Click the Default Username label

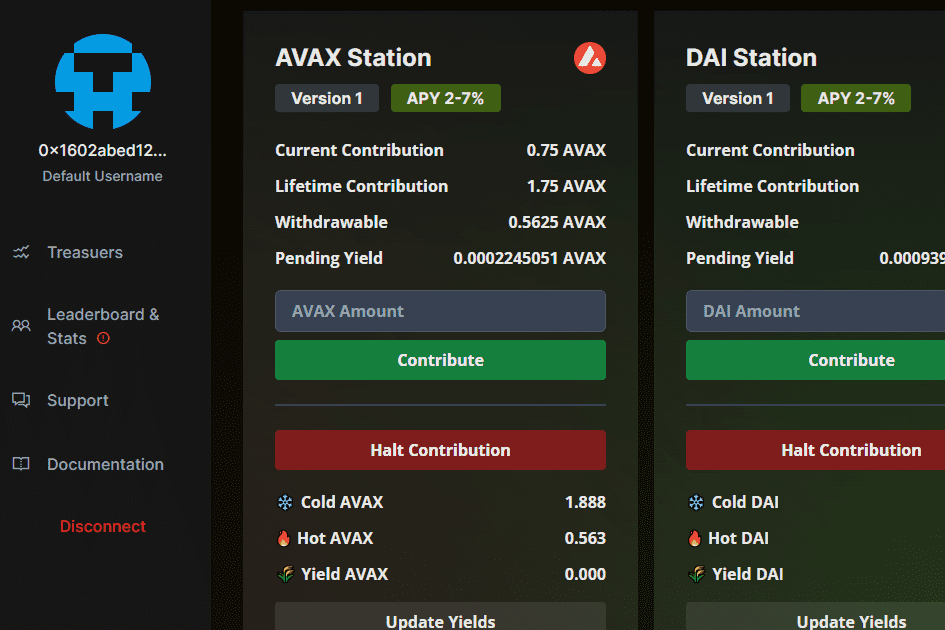tap(102, 176)
